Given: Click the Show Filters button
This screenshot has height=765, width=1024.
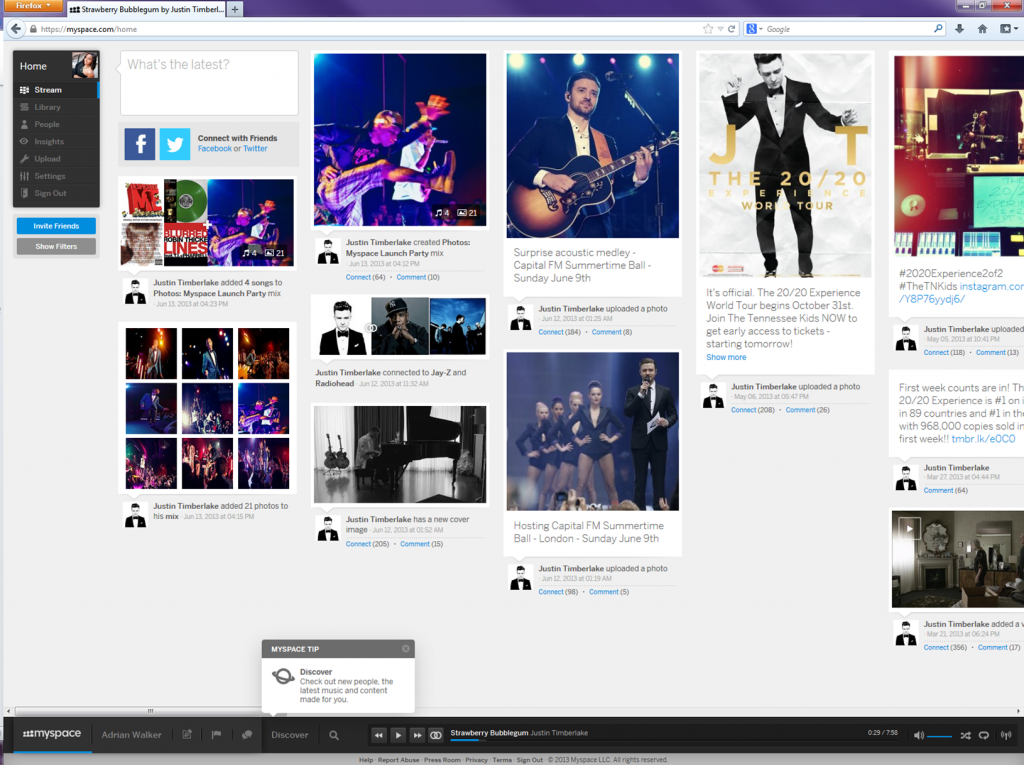Looking at the screenshot, I should tap(56, 246).
